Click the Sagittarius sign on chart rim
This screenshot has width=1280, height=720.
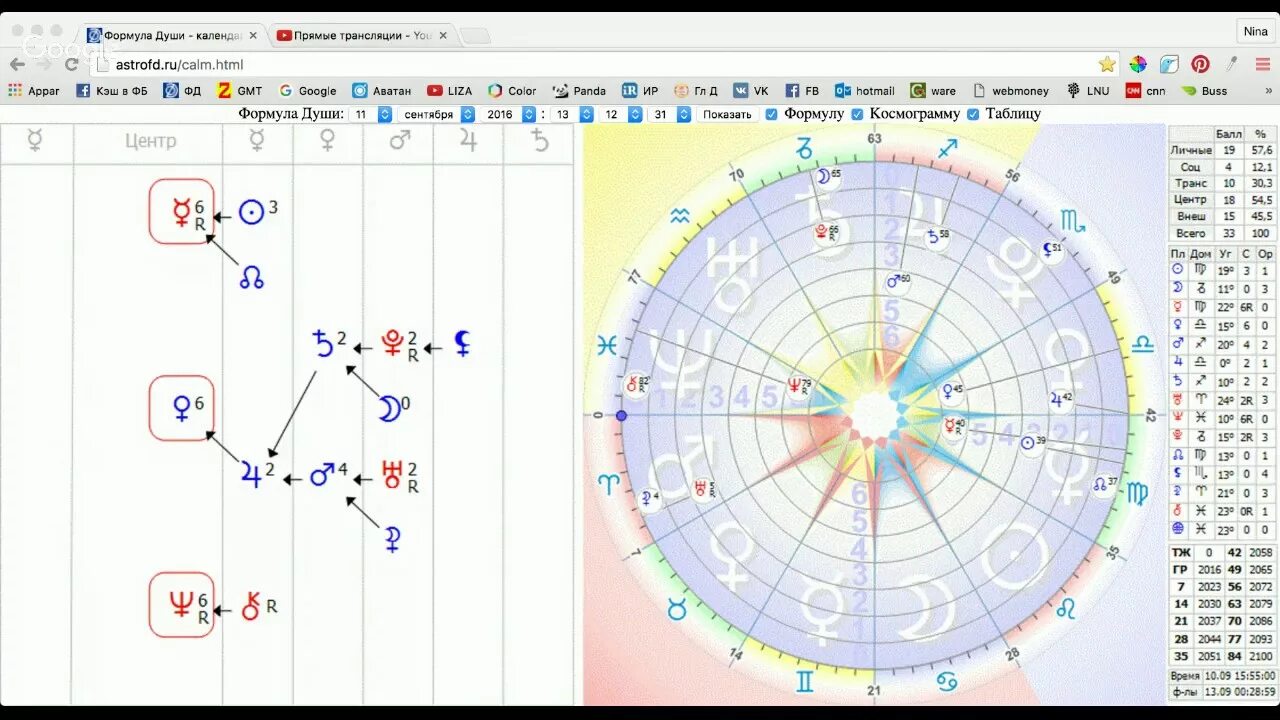946,149
